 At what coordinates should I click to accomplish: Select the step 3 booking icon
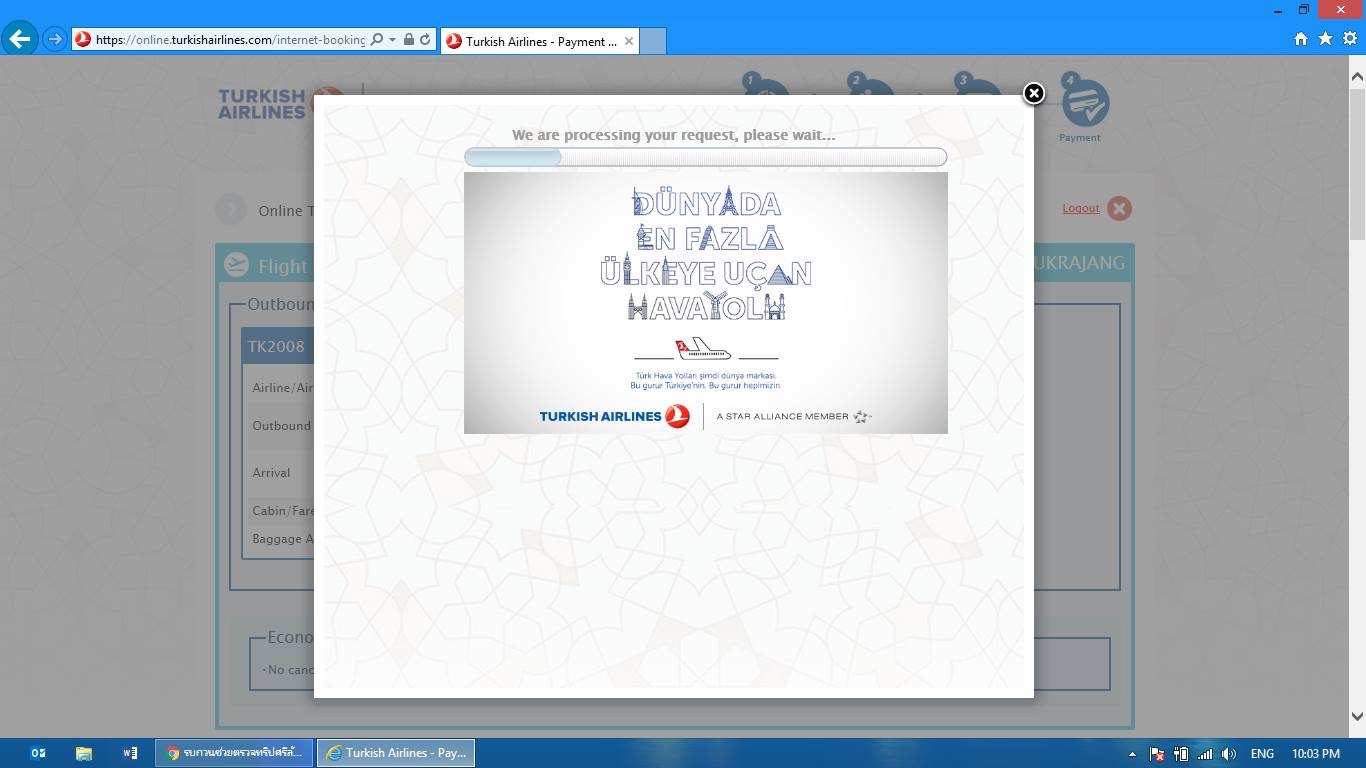click(977, 85)
